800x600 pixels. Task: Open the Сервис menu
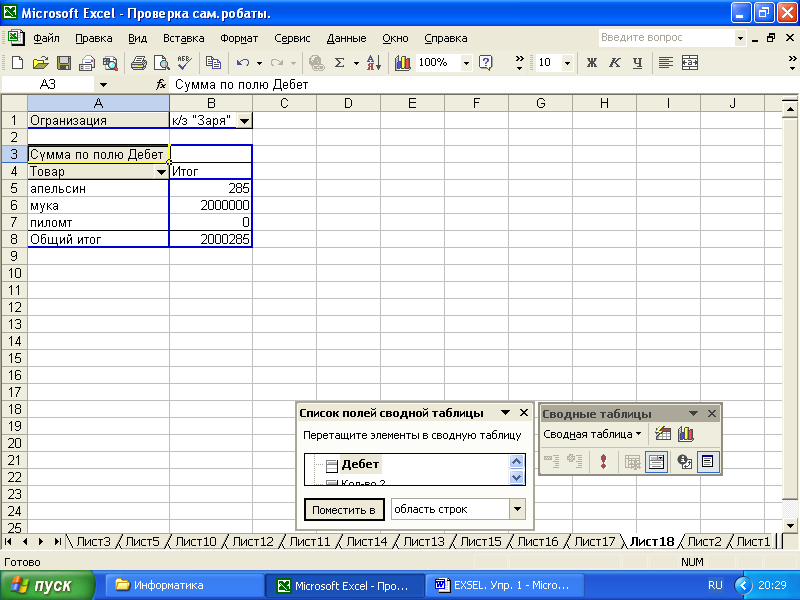292,38
